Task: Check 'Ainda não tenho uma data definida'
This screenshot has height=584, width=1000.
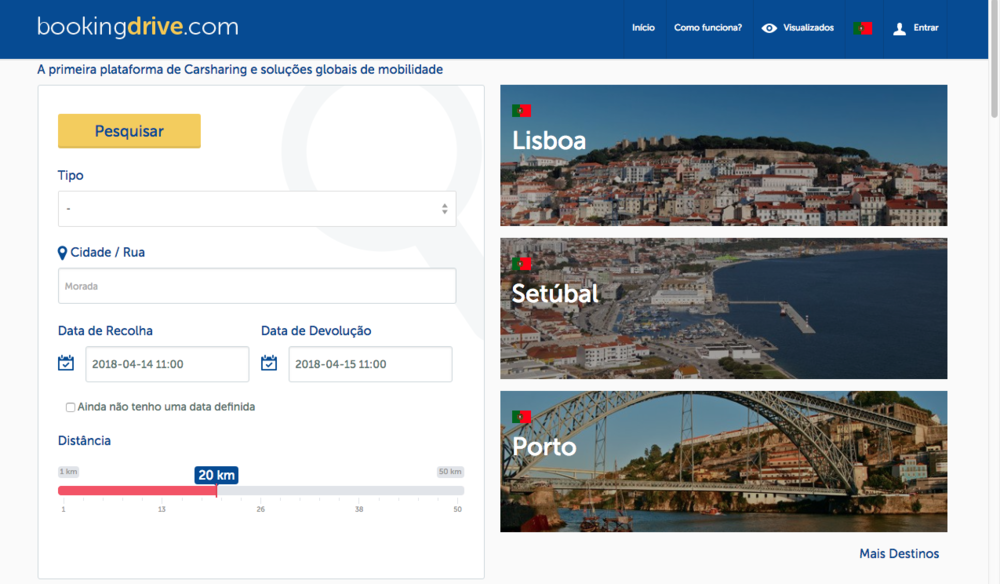Action: click(71, 407)
